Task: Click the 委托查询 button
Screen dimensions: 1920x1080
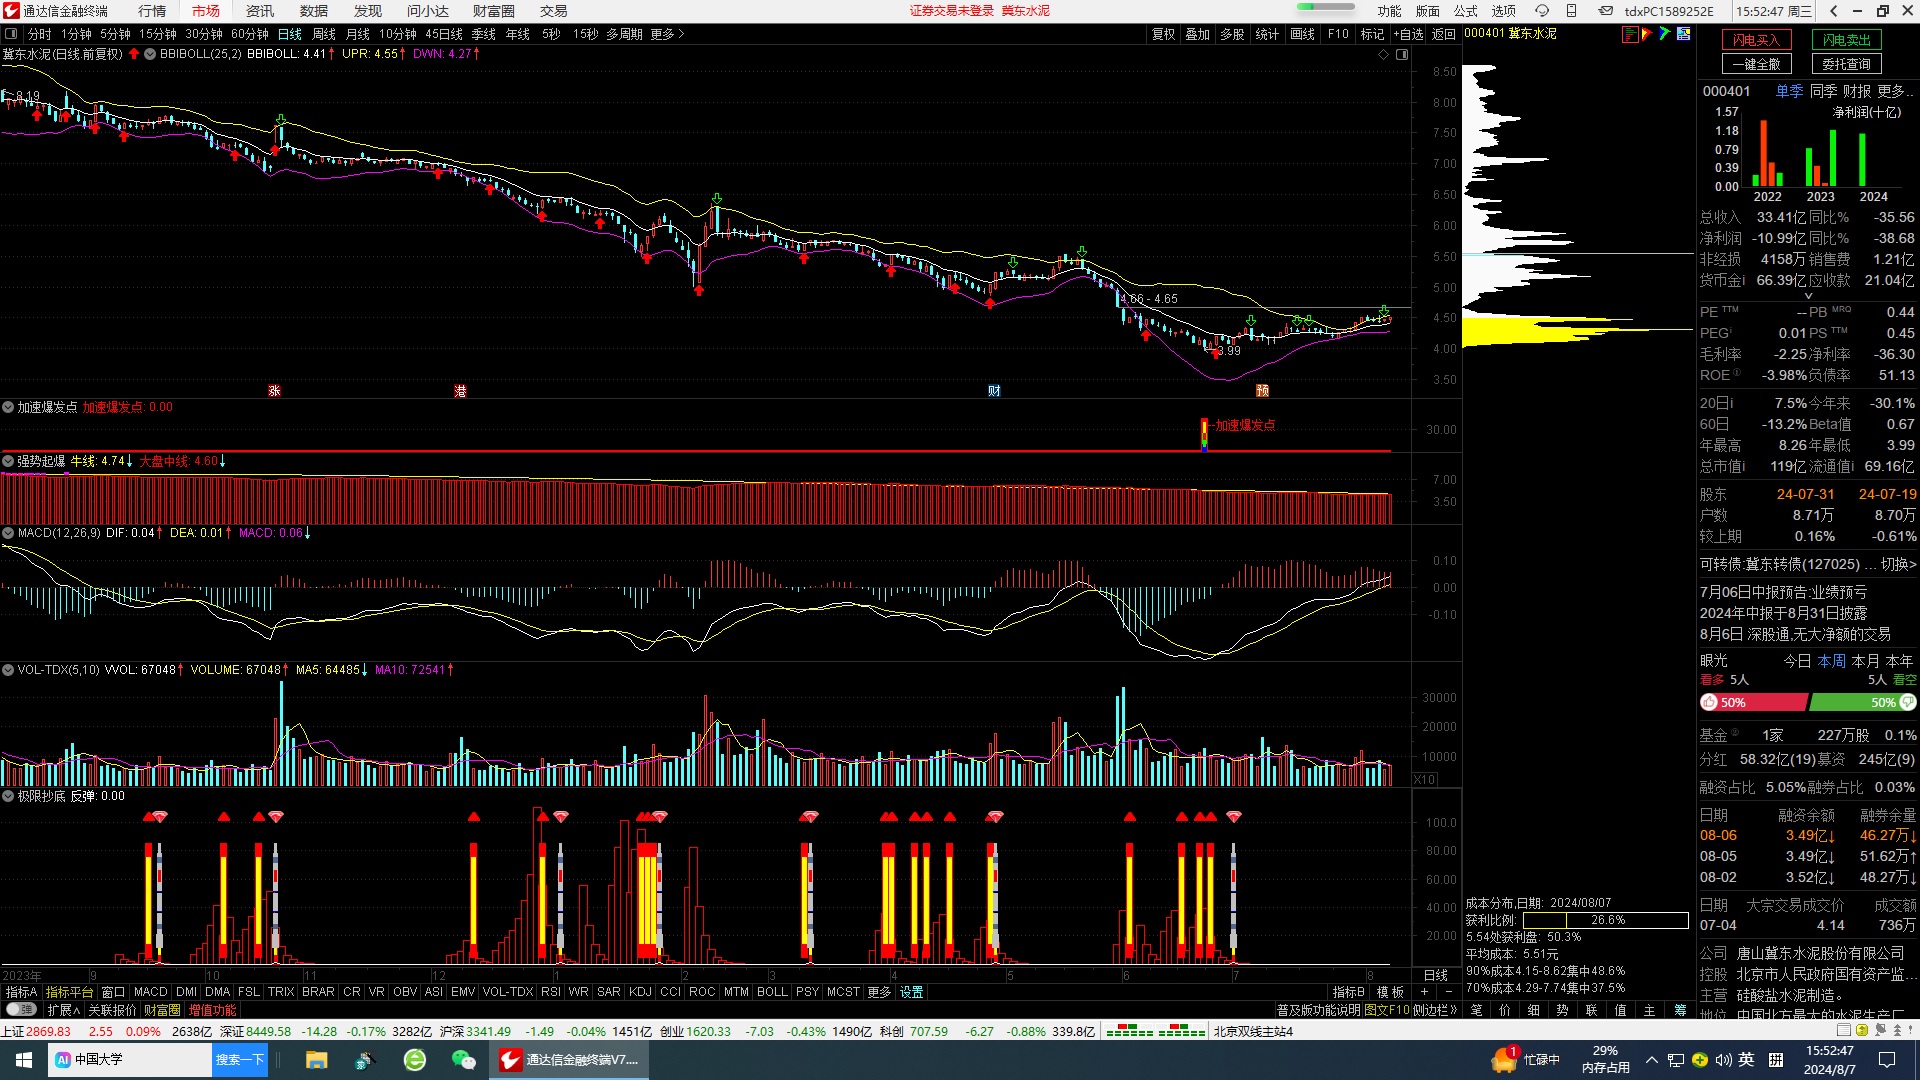Action: [1846, 64]
